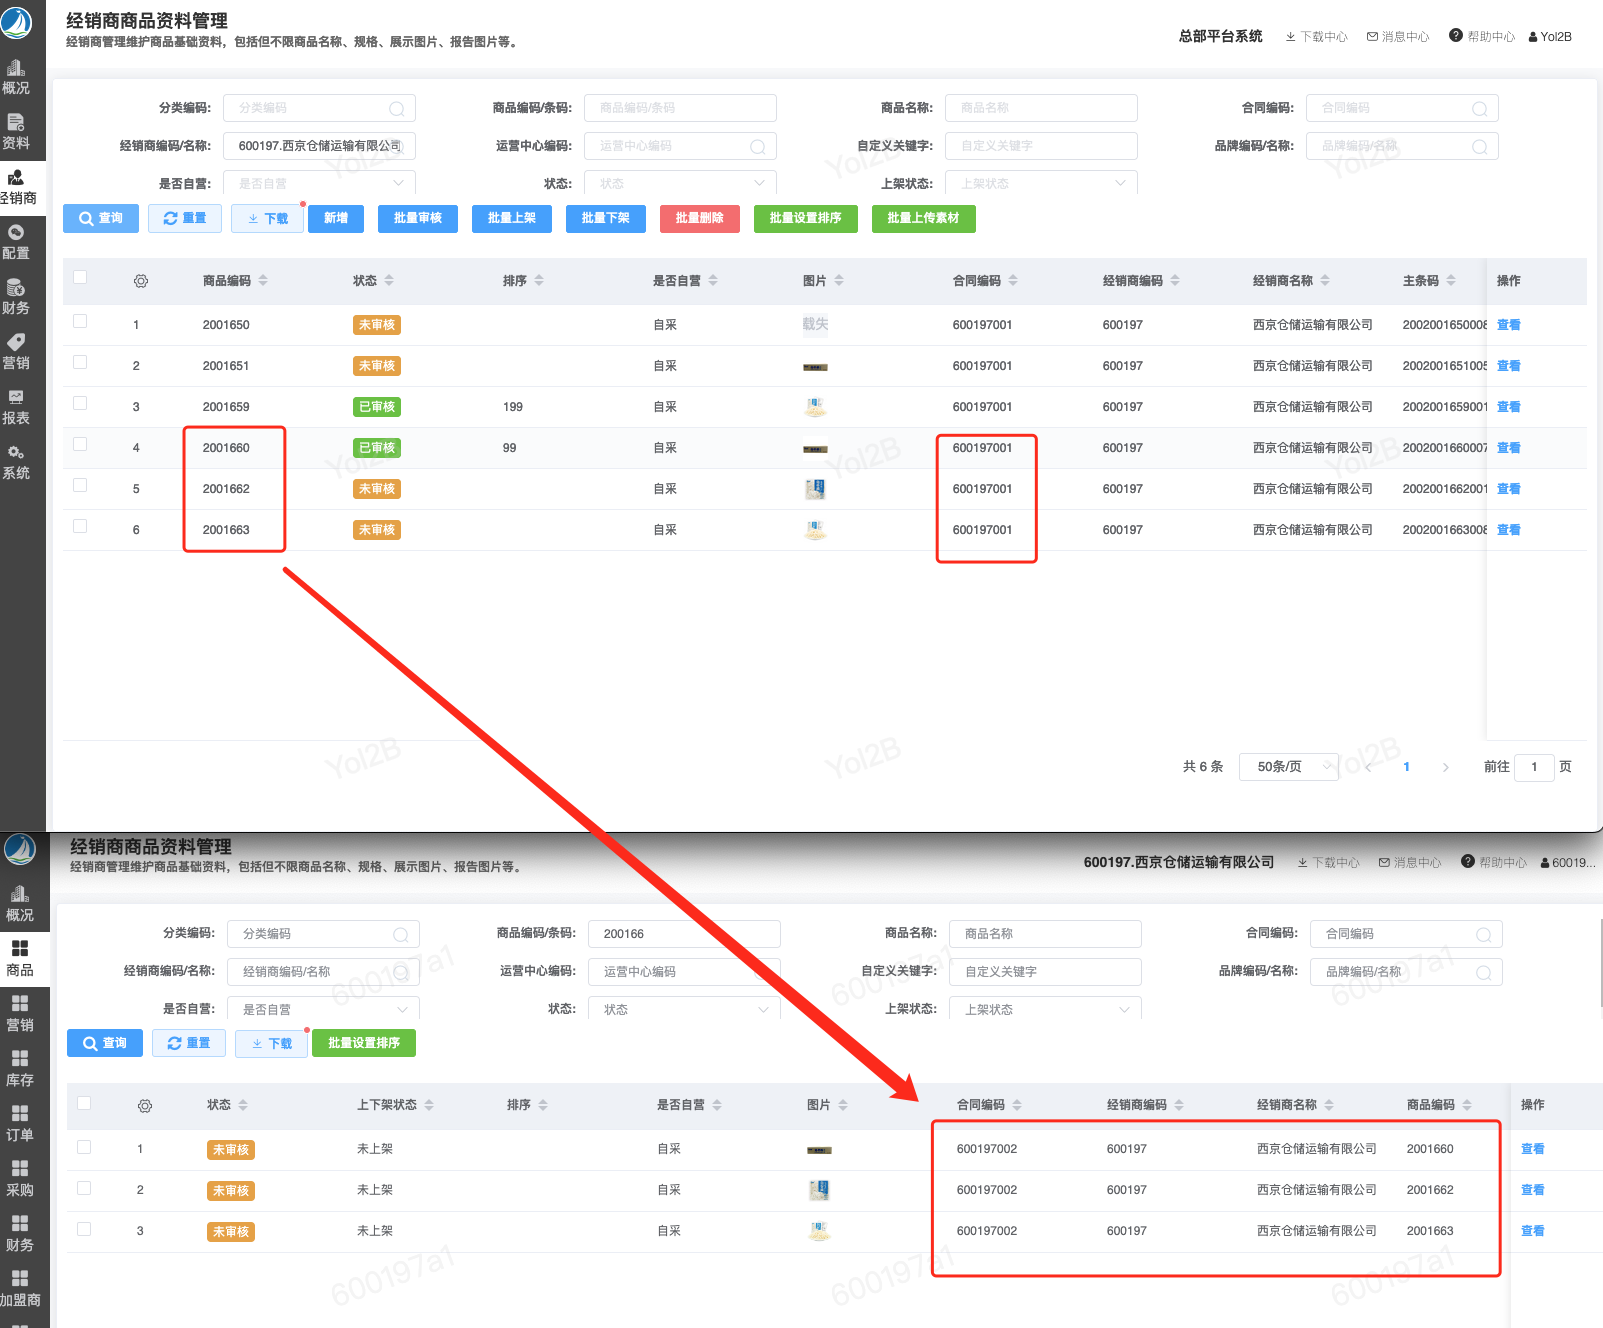This screenshot has width=1603, height=1328.
Task: Select 经销商 in the top window sidebar
Action: [x=17, y=187]
